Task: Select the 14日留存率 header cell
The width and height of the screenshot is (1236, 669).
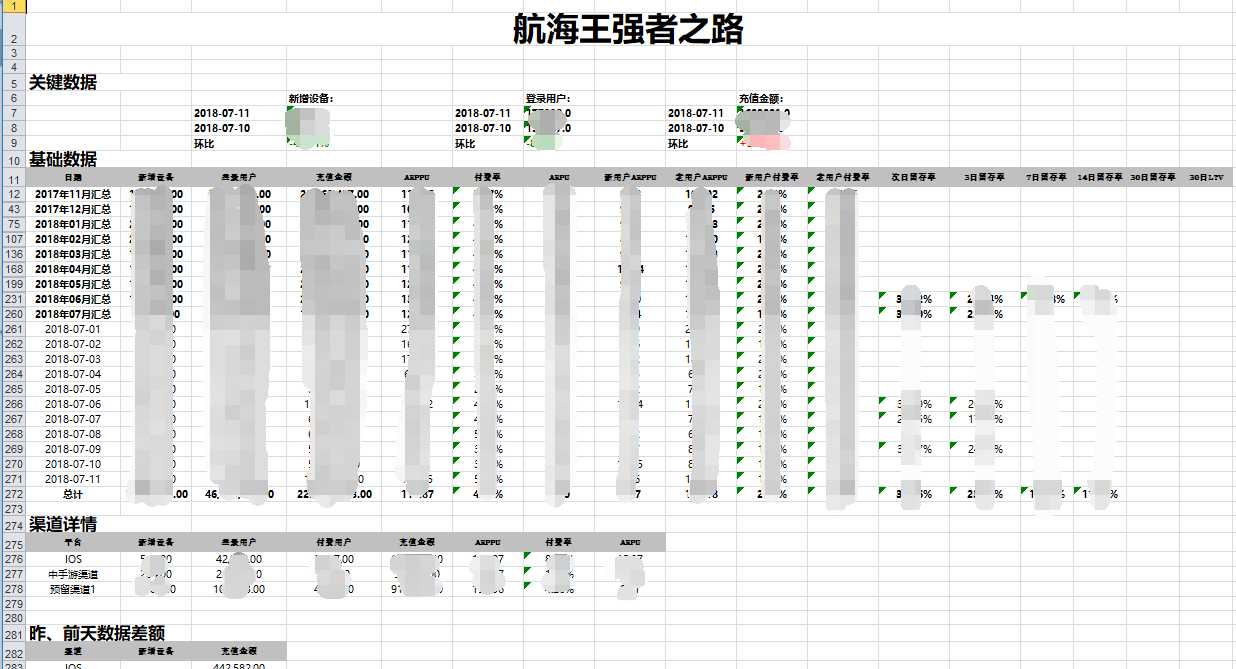Action: tap(1099, 178)
